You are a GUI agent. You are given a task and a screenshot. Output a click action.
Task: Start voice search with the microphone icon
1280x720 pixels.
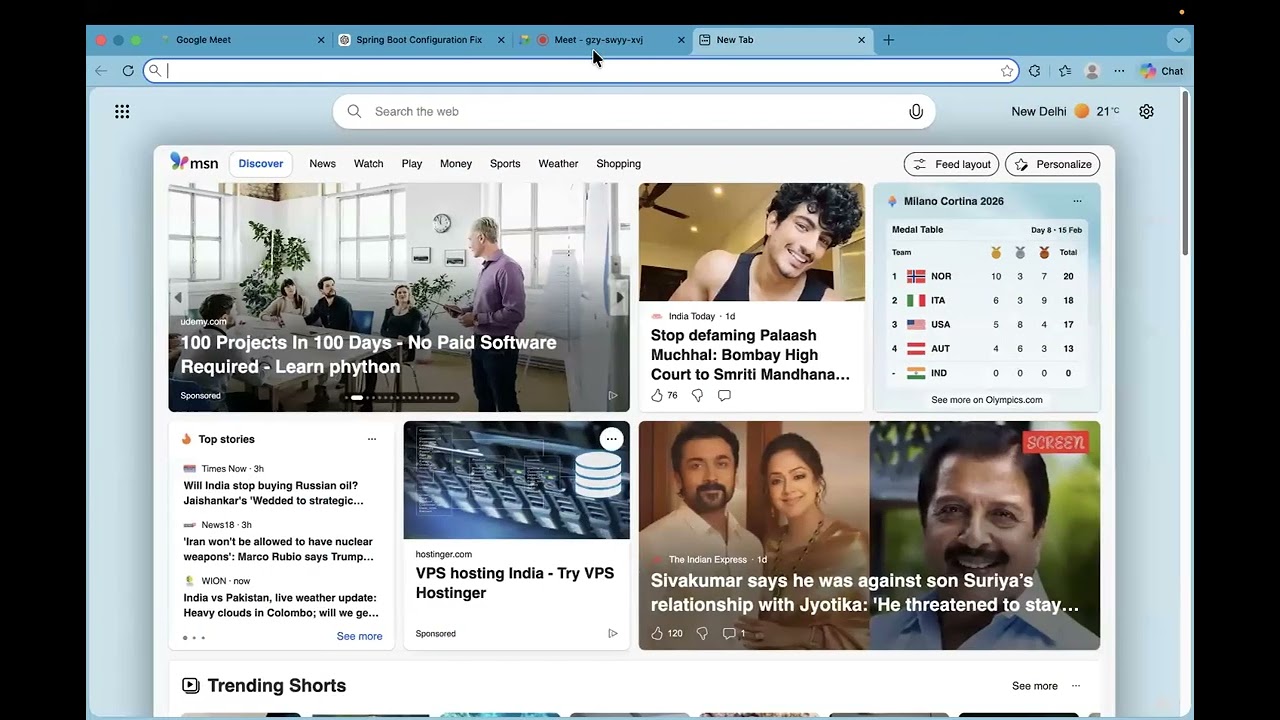(916, 112)
